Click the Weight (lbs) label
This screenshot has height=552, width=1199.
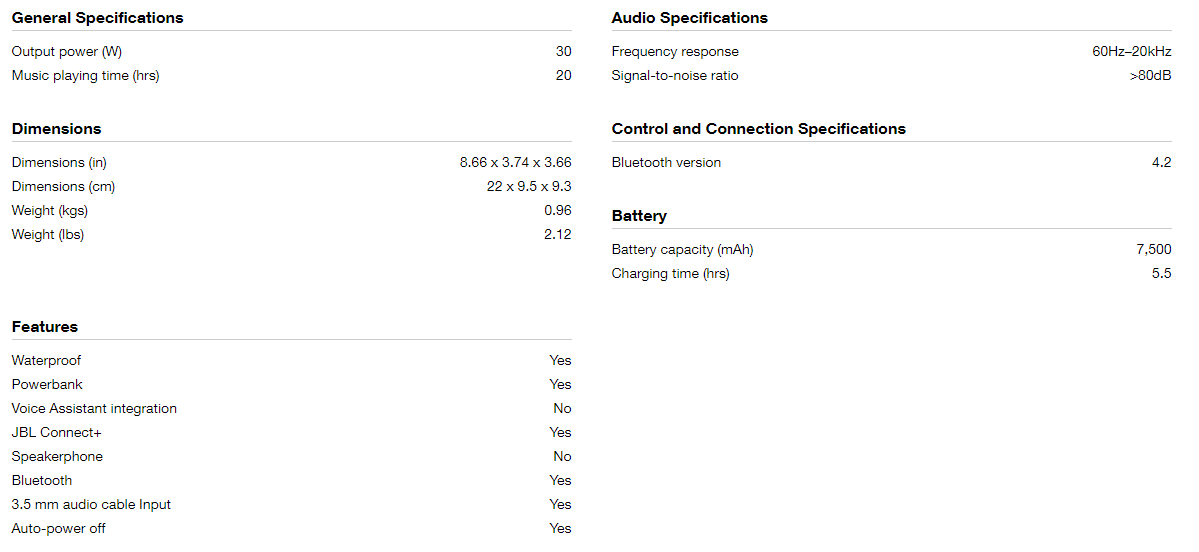click(x=47, y=235)
